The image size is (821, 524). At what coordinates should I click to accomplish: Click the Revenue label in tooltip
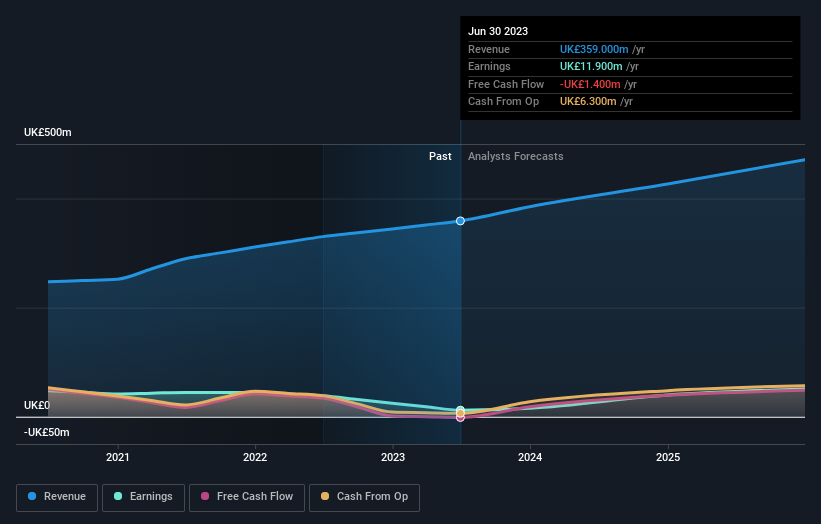click(x=489, y=49)
